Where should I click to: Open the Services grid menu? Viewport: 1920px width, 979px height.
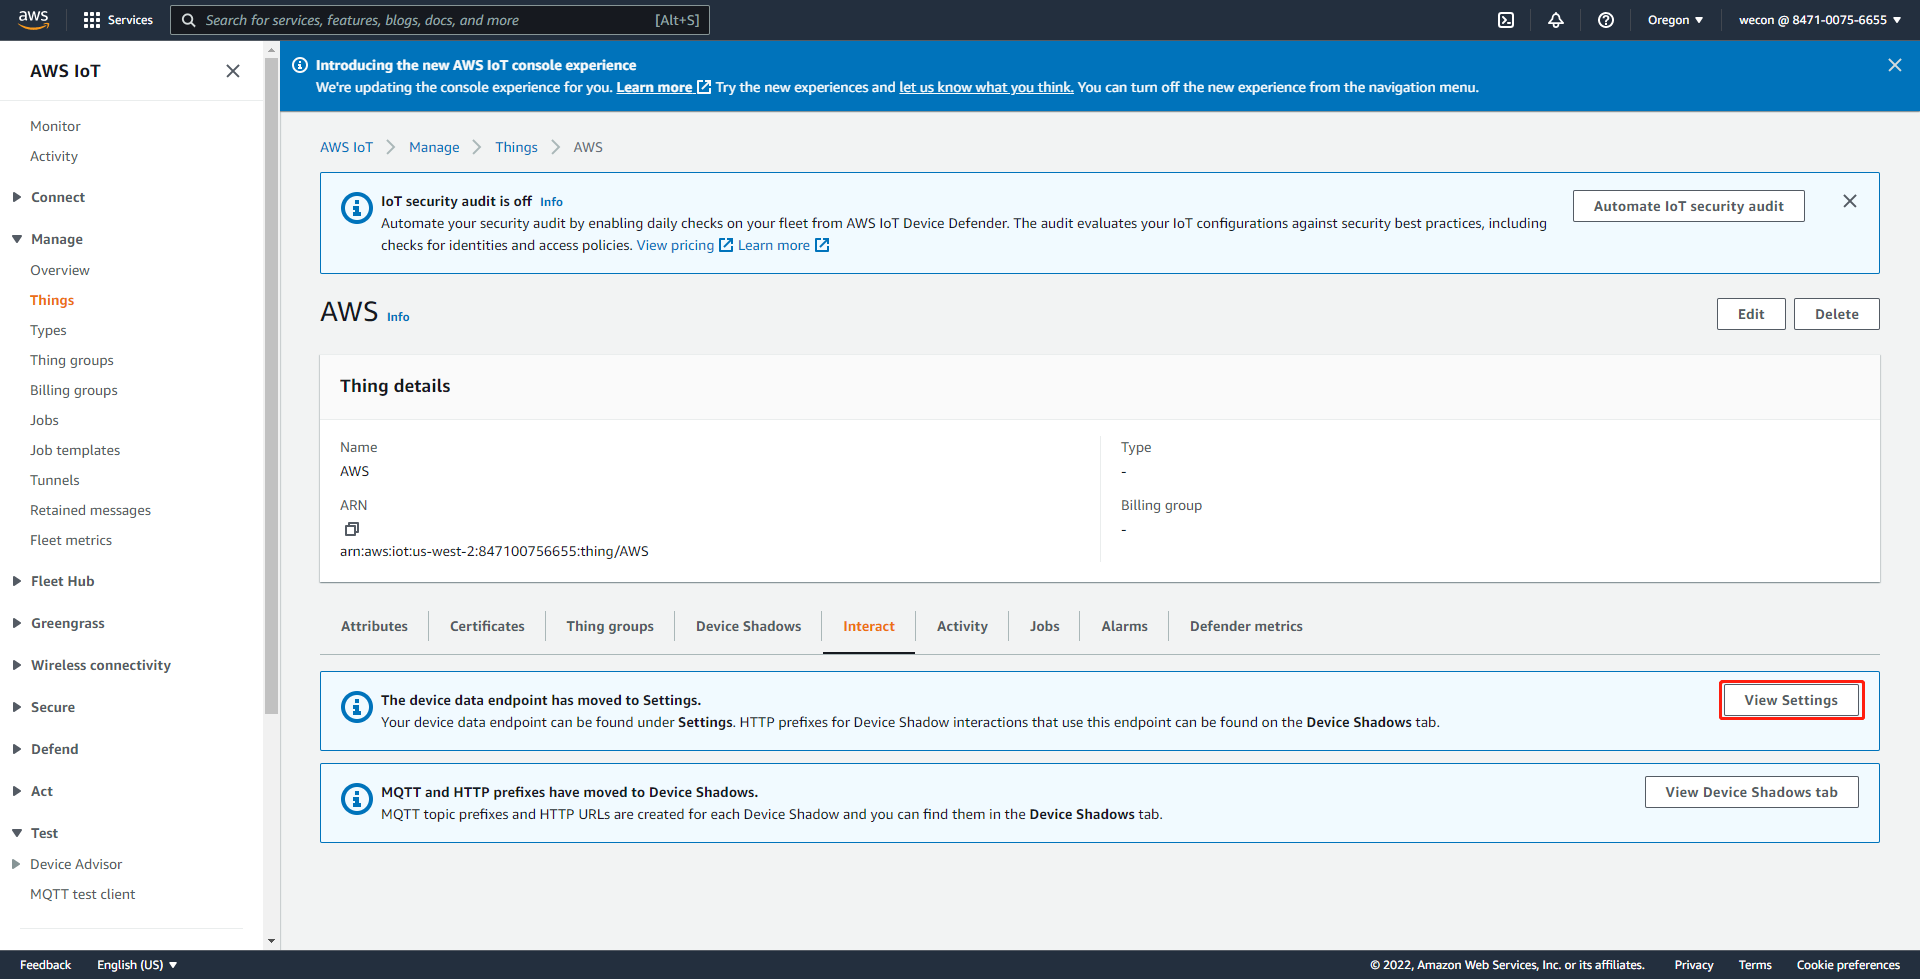pyautogui.click(x=118, y=20)
